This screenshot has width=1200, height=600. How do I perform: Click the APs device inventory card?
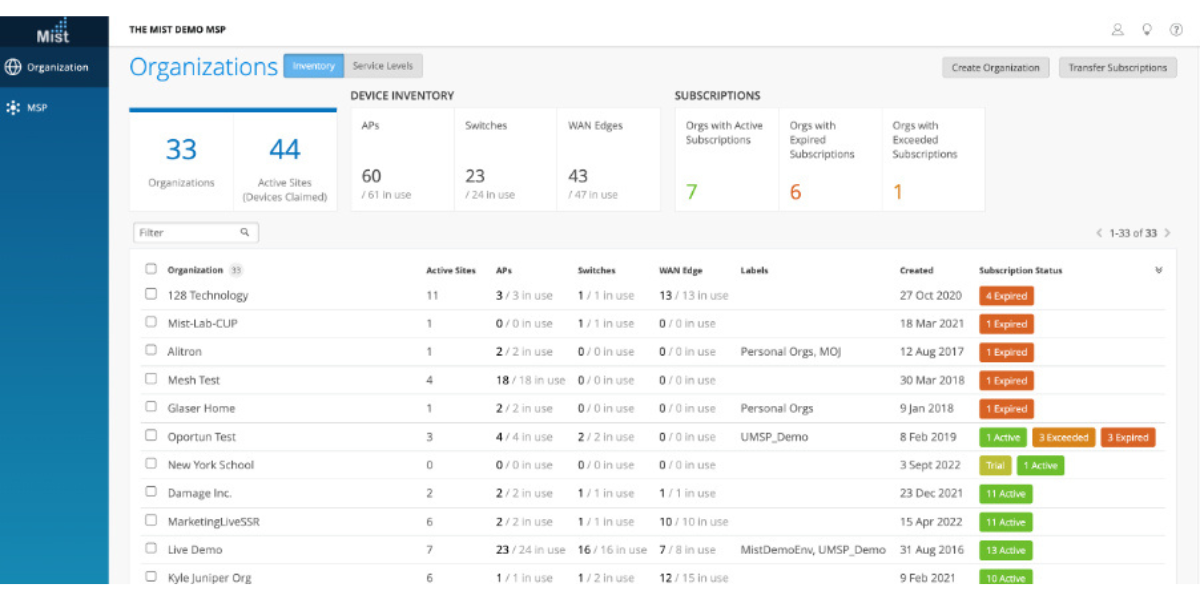[402, 160]
